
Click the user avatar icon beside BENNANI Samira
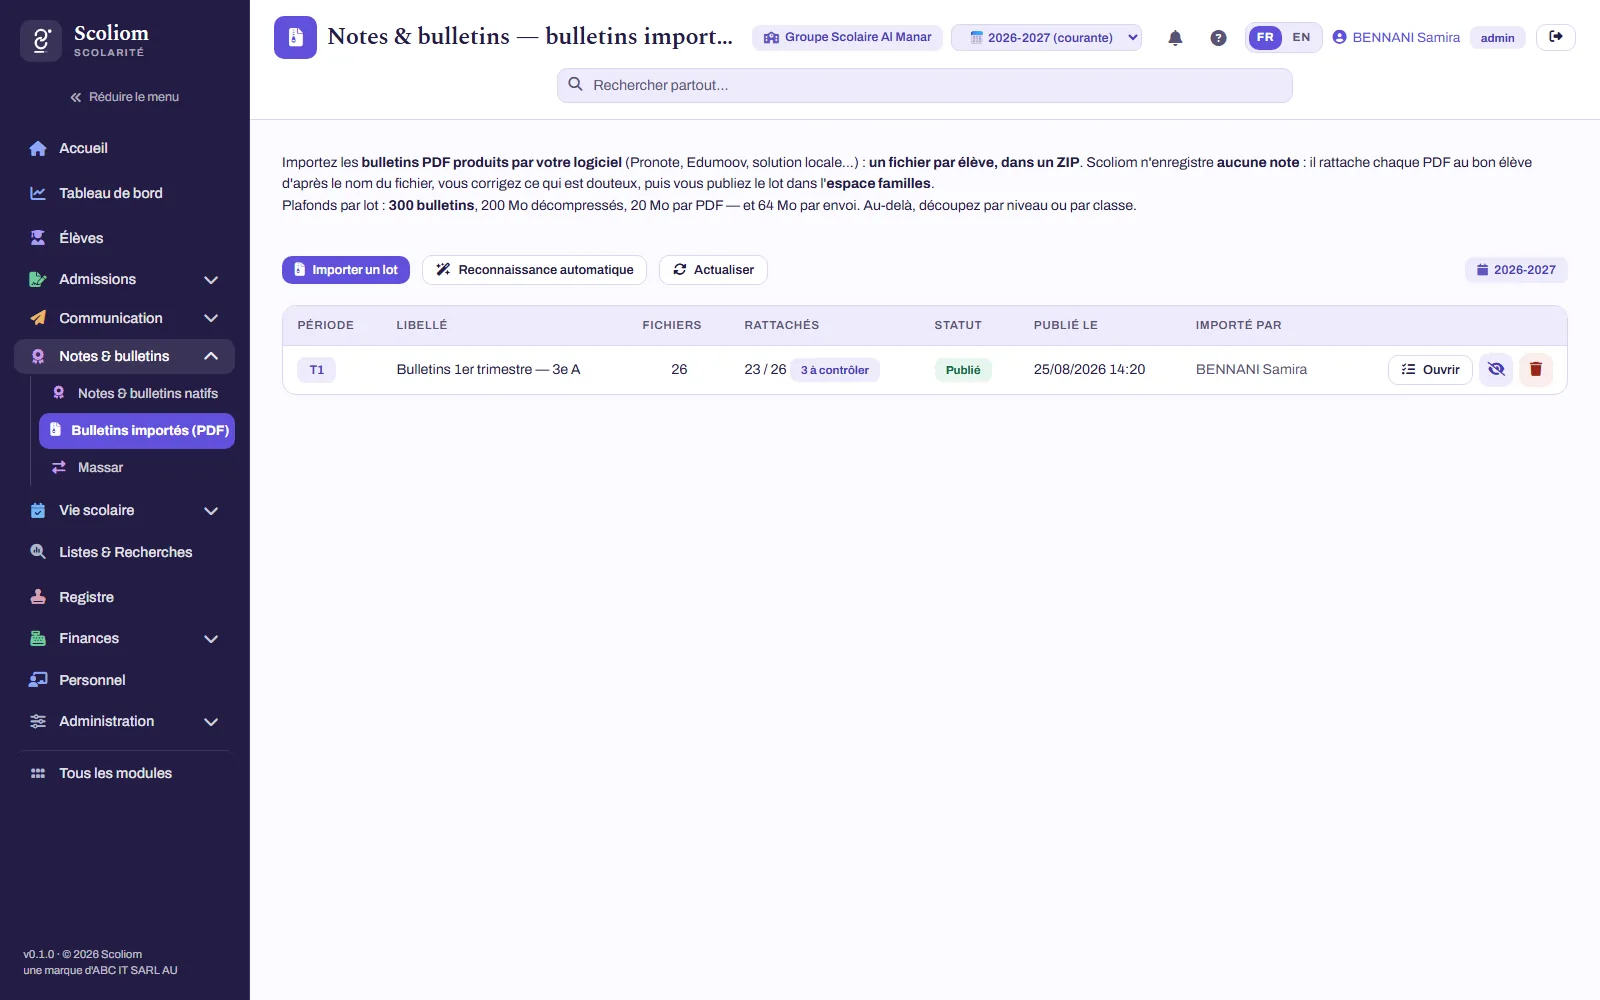pyautogui.click(x=1339, y=37)
